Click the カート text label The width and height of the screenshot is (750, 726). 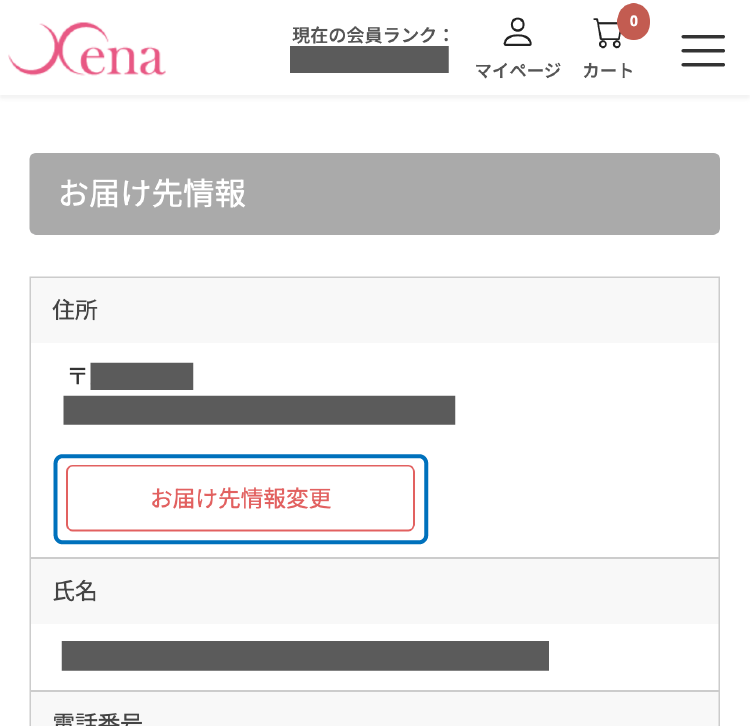click(x=608, y=71)
